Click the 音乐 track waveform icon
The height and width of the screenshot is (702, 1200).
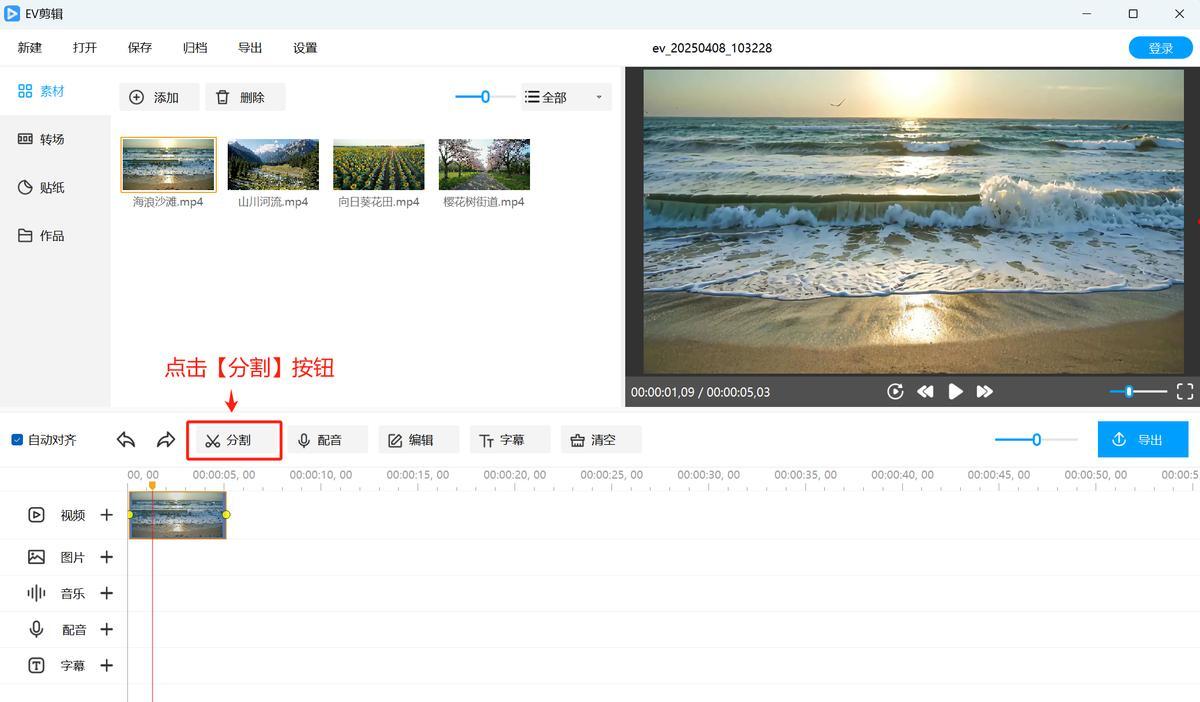pos(36,593)
